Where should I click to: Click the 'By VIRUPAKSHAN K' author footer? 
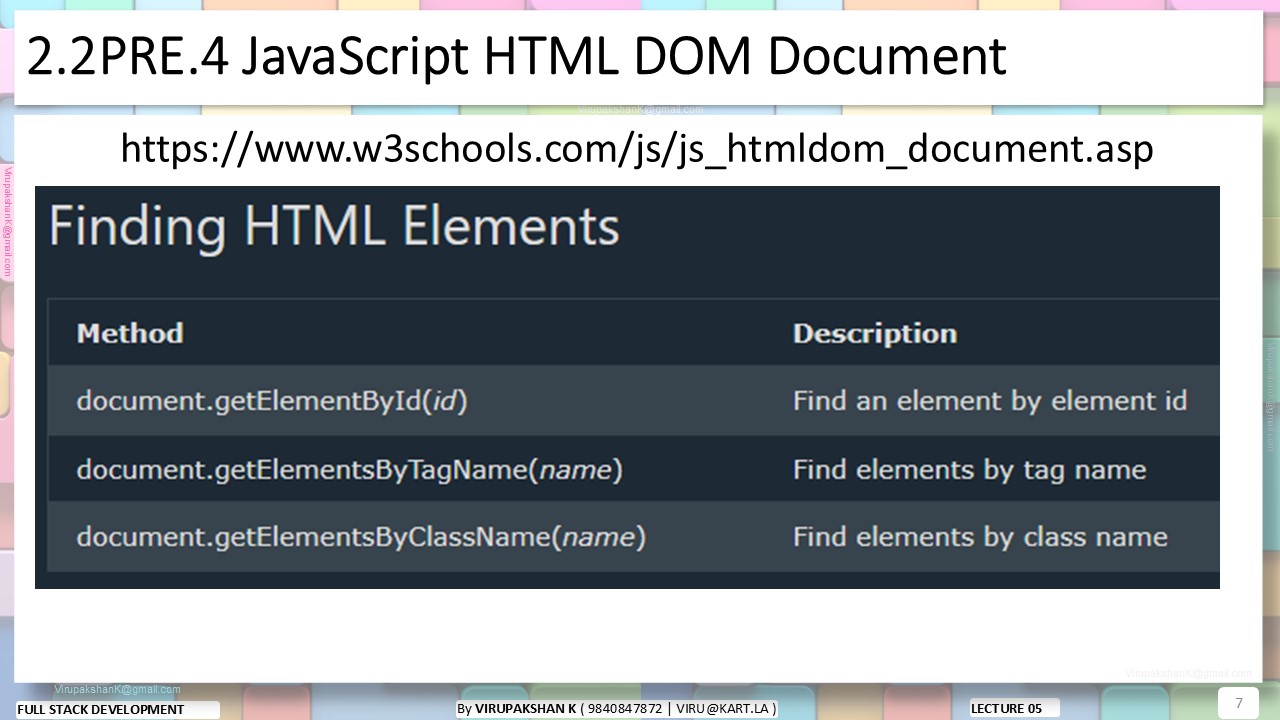pyautogui.click(x=616, y=708)
